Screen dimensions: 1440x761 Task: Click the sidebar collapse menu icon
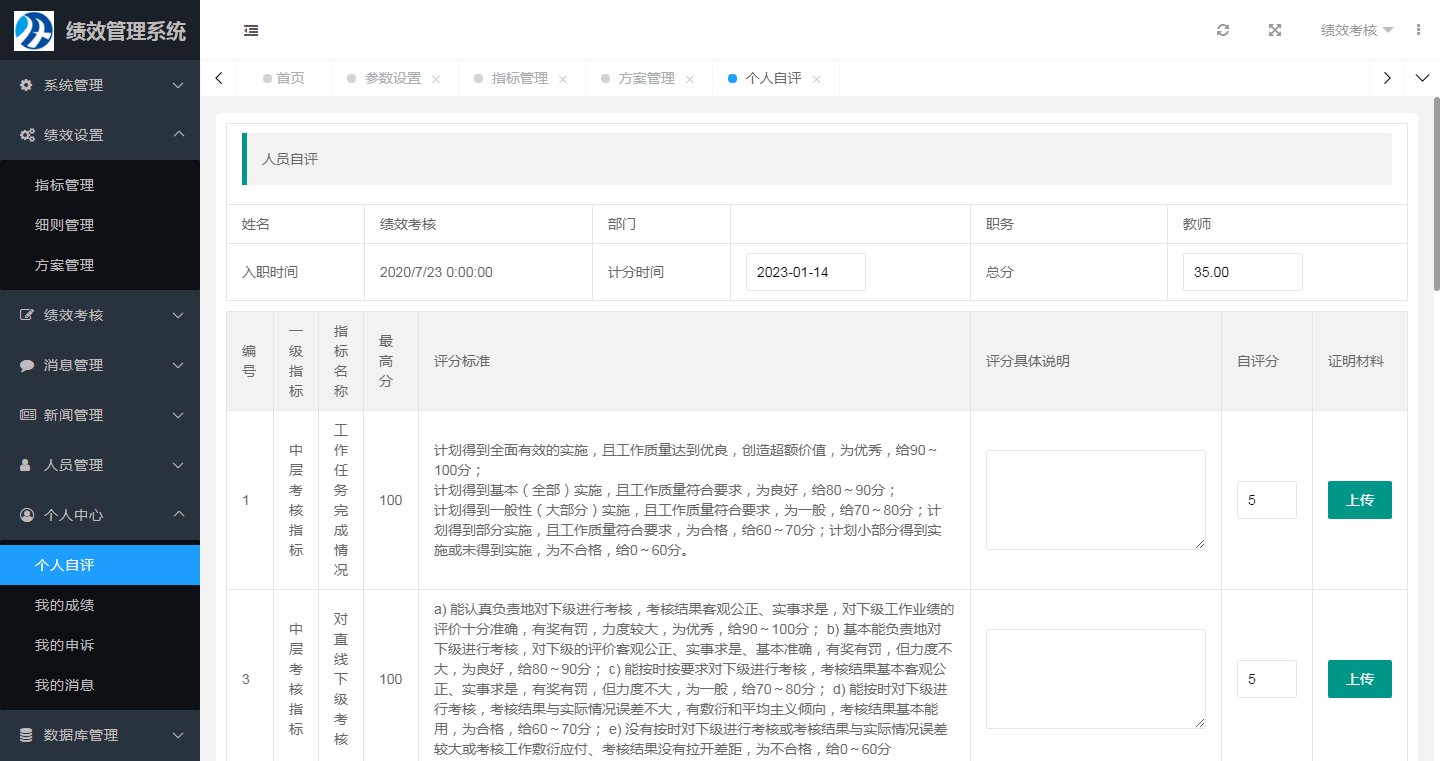tap(251, 30)
